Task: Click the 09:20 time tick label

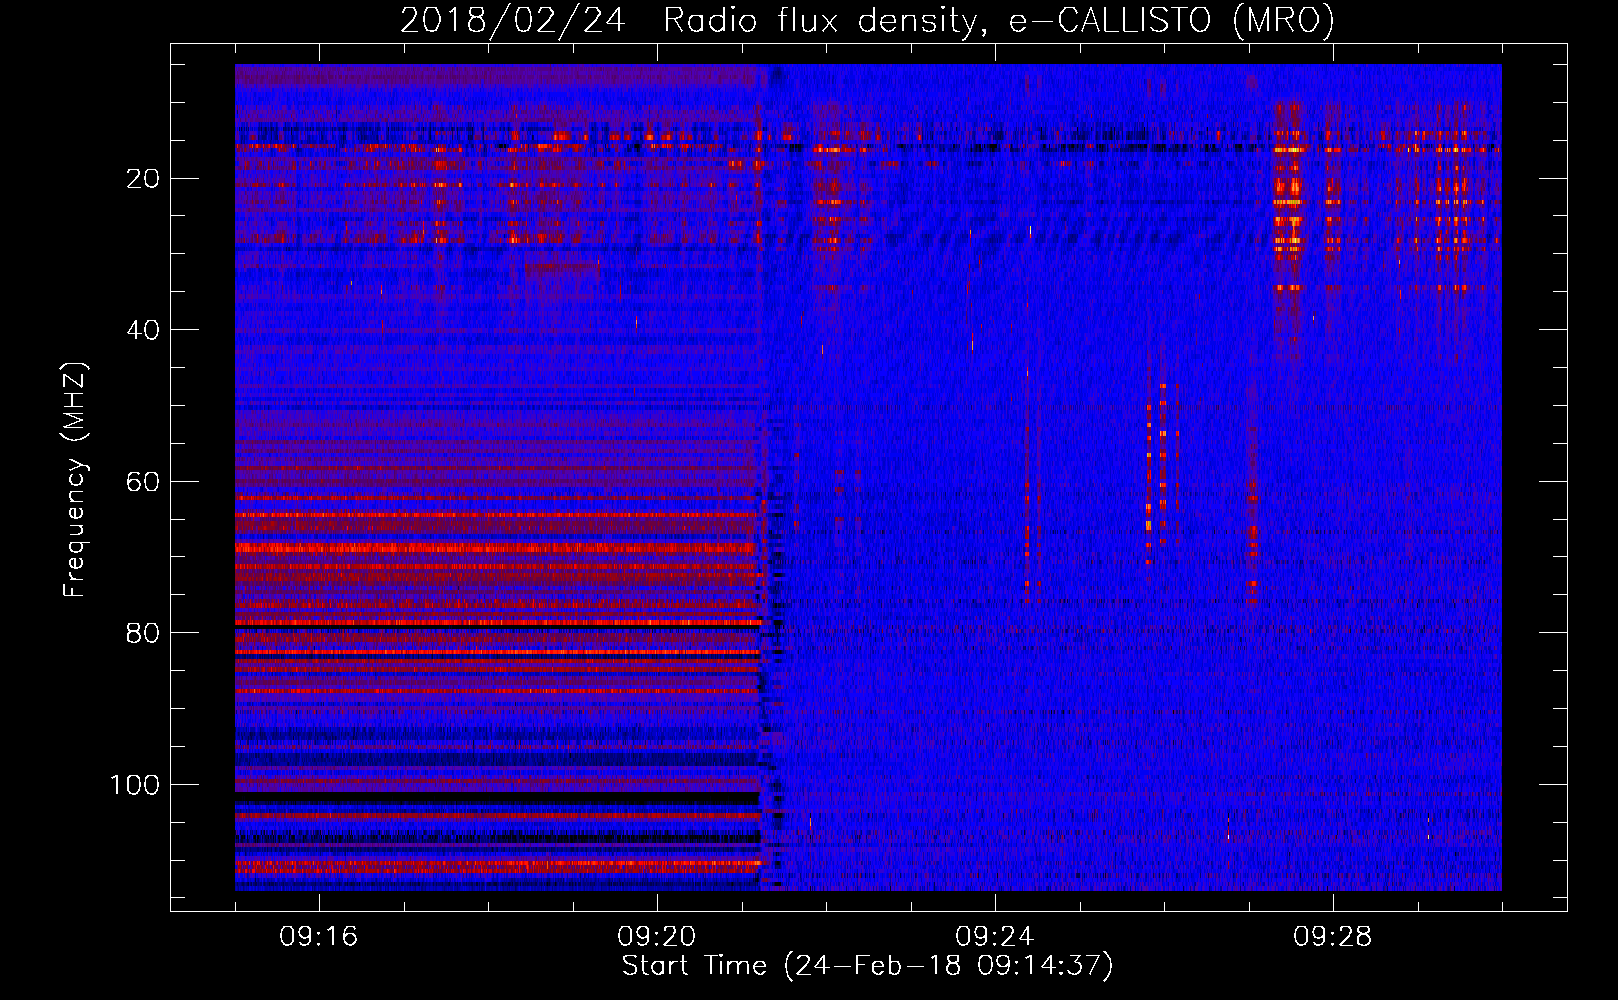Action: click(657, 937)
